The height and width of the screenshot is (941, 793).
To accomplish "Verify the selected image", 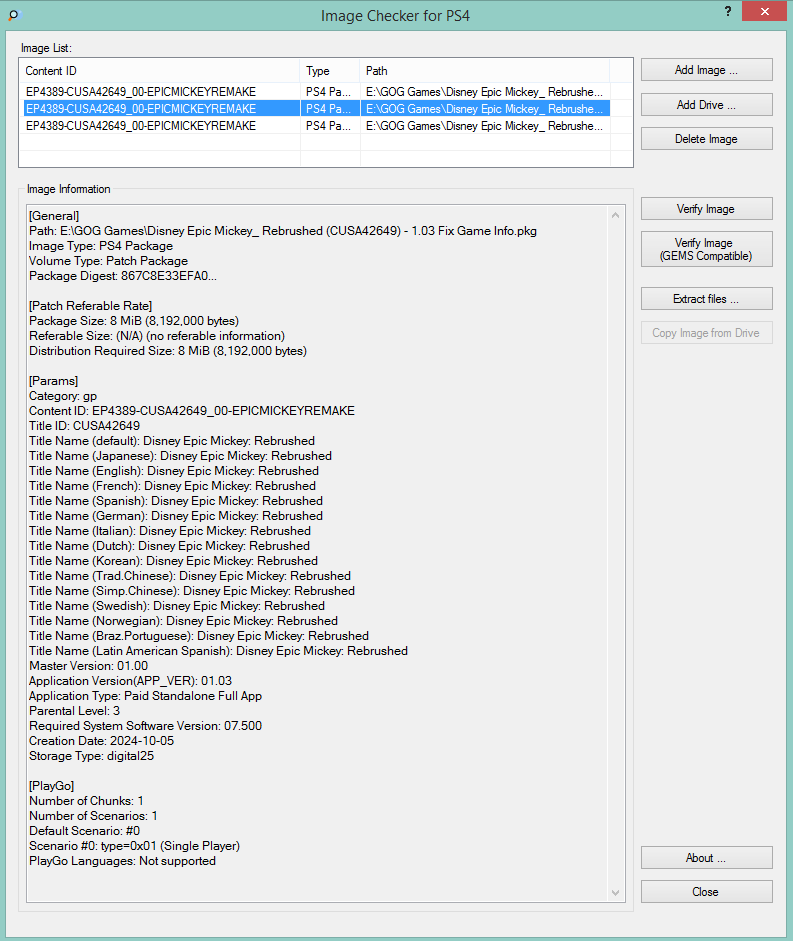I will pyautogui.click(x=707, y=209).
